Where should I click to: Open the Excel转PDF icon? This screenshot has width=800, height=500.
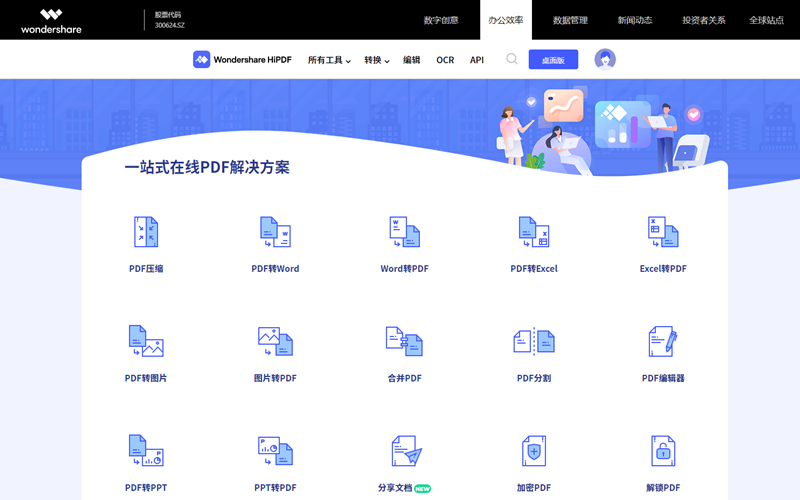click(x=663, y=232)
